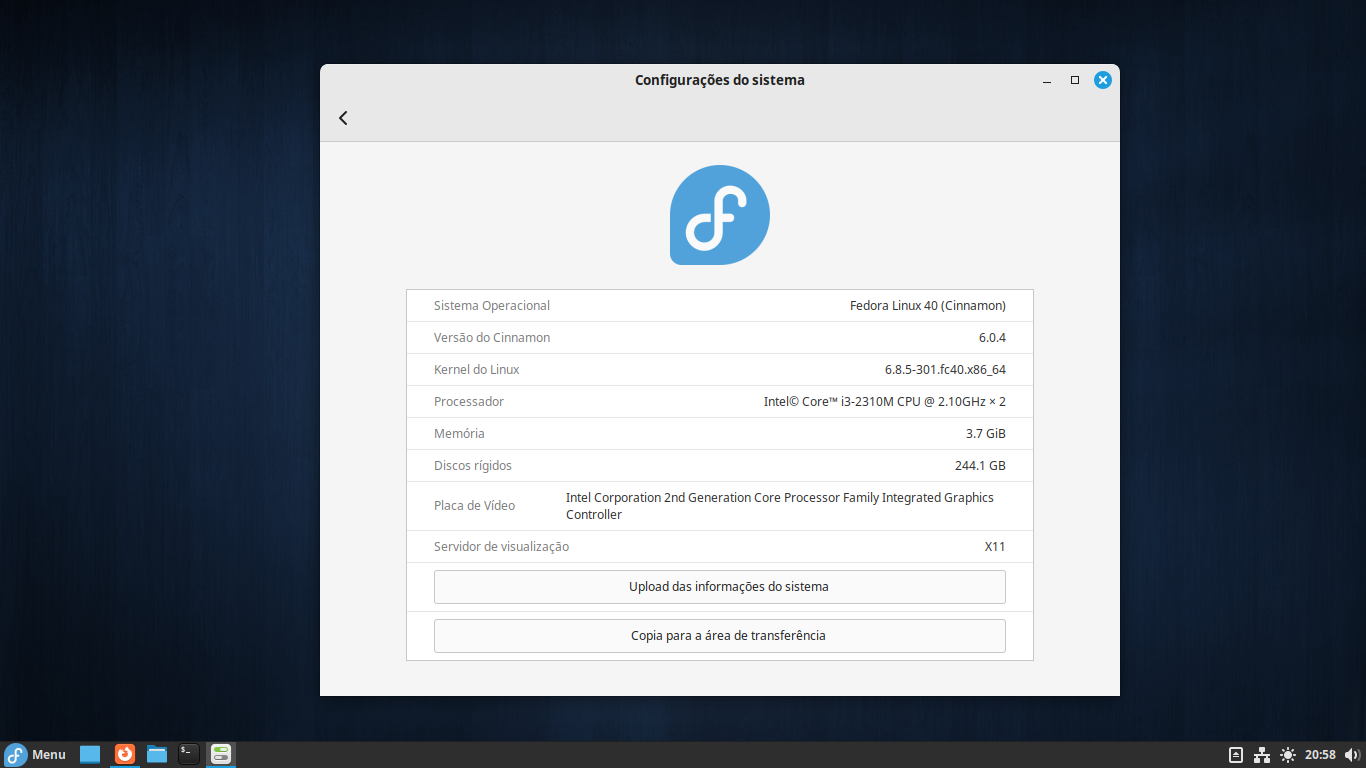The height and width of the screenshot is (768, 1366).
Task: Click the show desktop icon in panel
Action: 90,755
